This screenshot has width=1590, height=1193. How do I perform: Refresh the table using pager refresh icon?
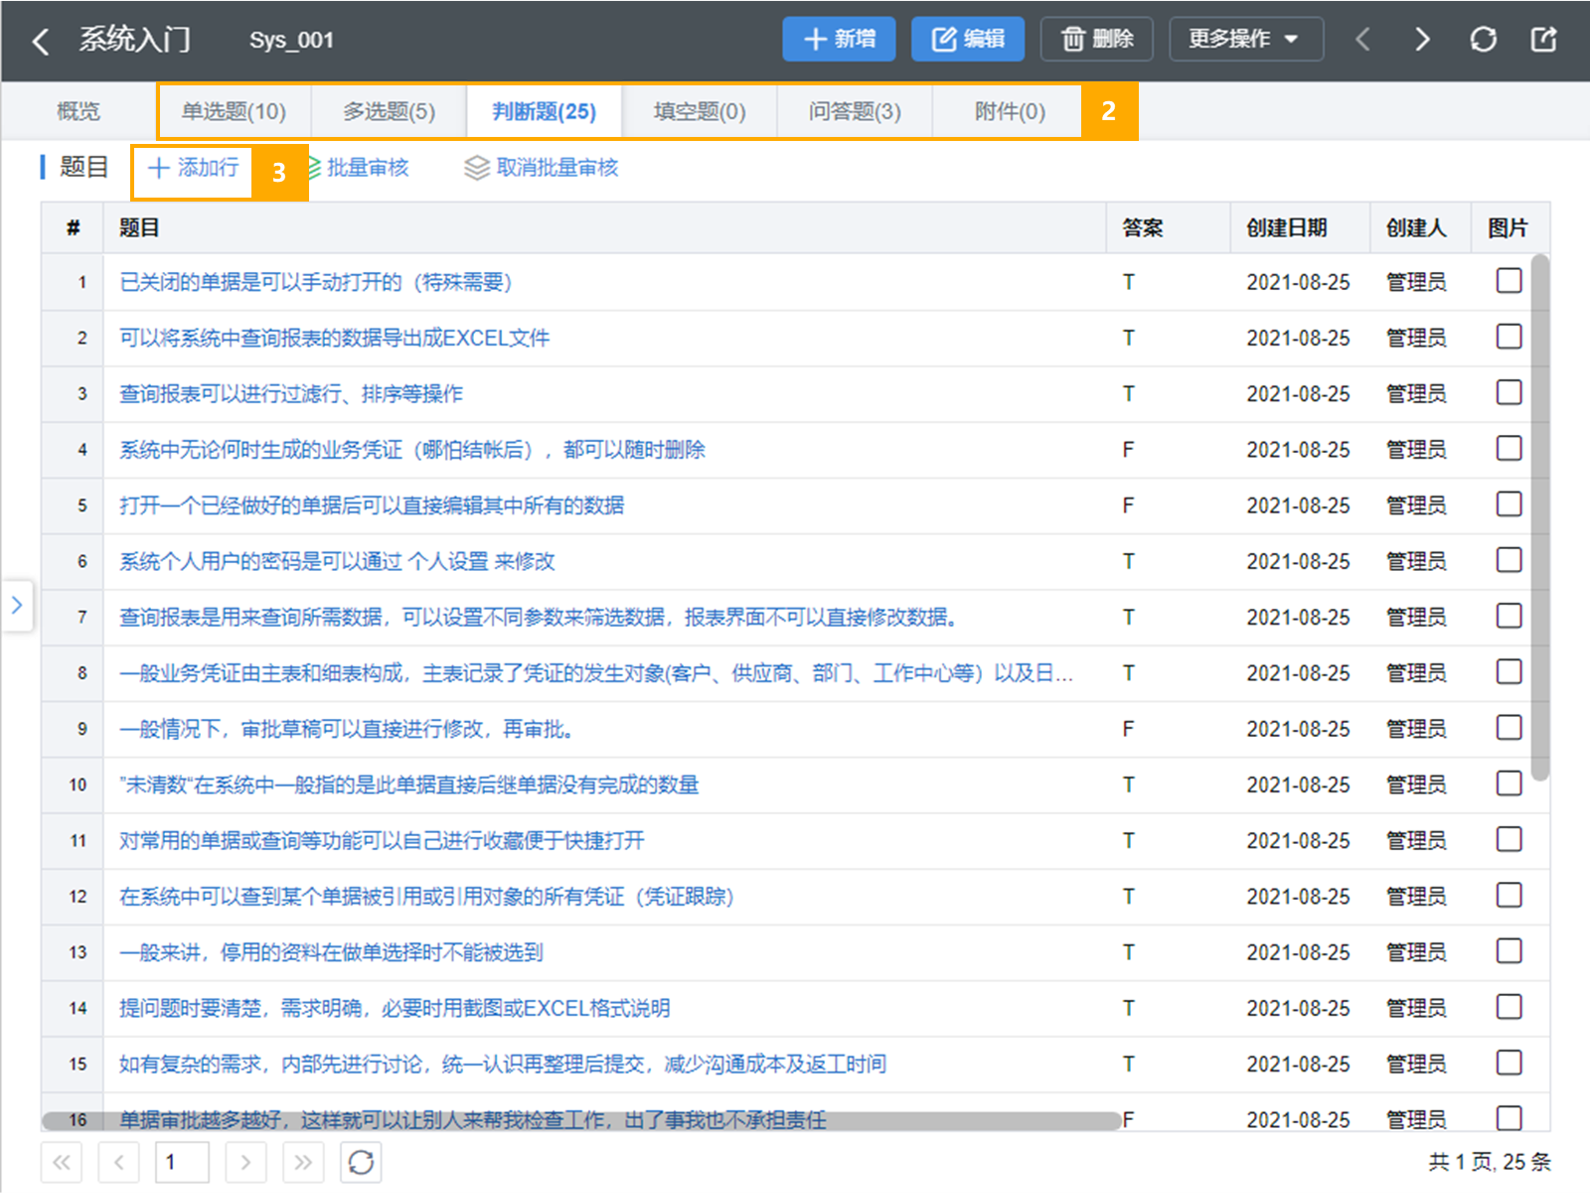[361, 1162]
